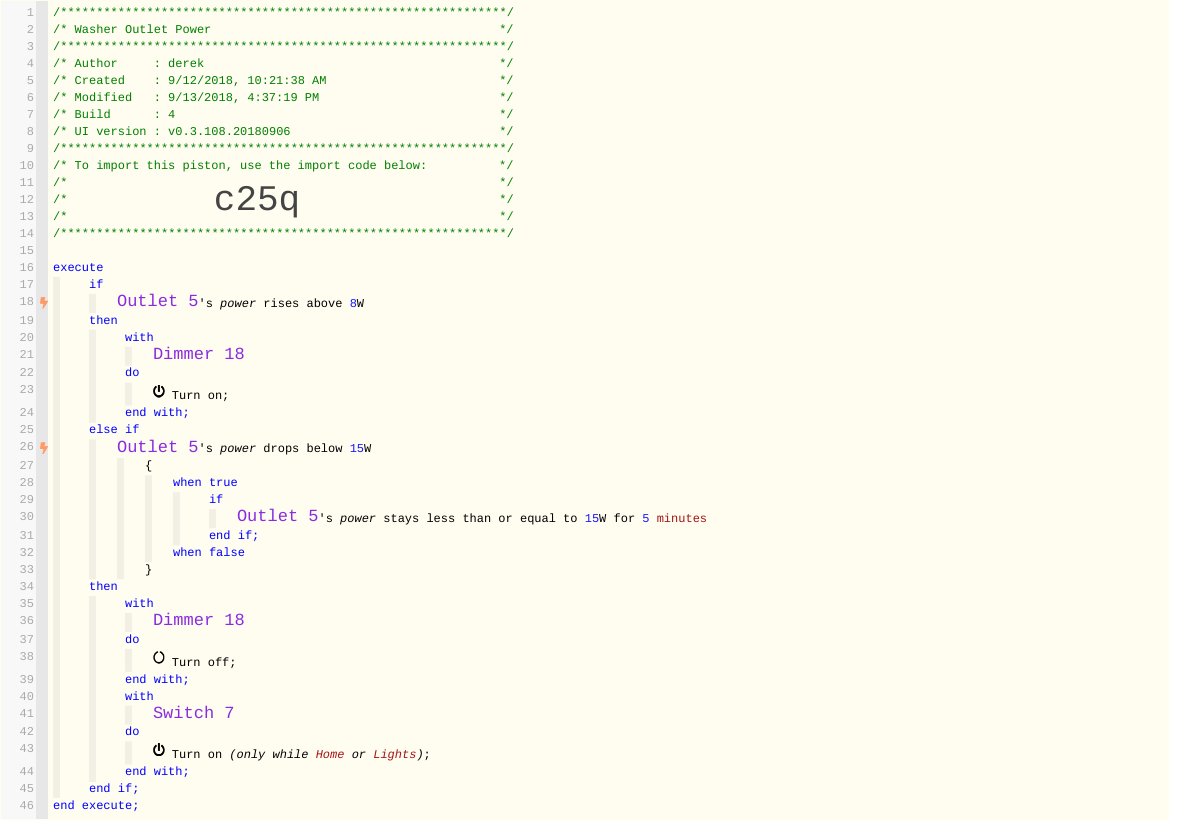Click the power-off icon next to 'Turn off;'
The width and height of the screenshot is (1178, 824).
tap(159, 659)
